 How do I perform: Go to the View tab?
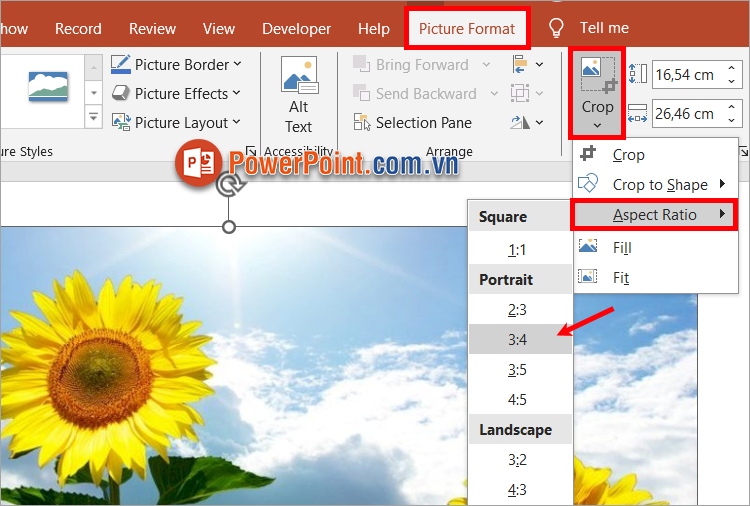219,29
